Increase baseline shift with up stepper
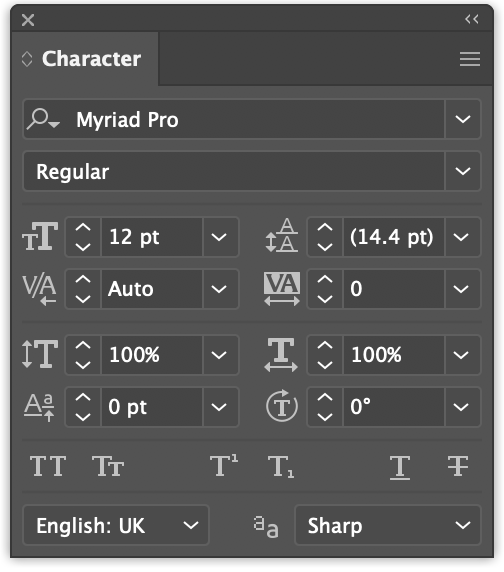This screenshot has width=504, height=572. point(83,398)
